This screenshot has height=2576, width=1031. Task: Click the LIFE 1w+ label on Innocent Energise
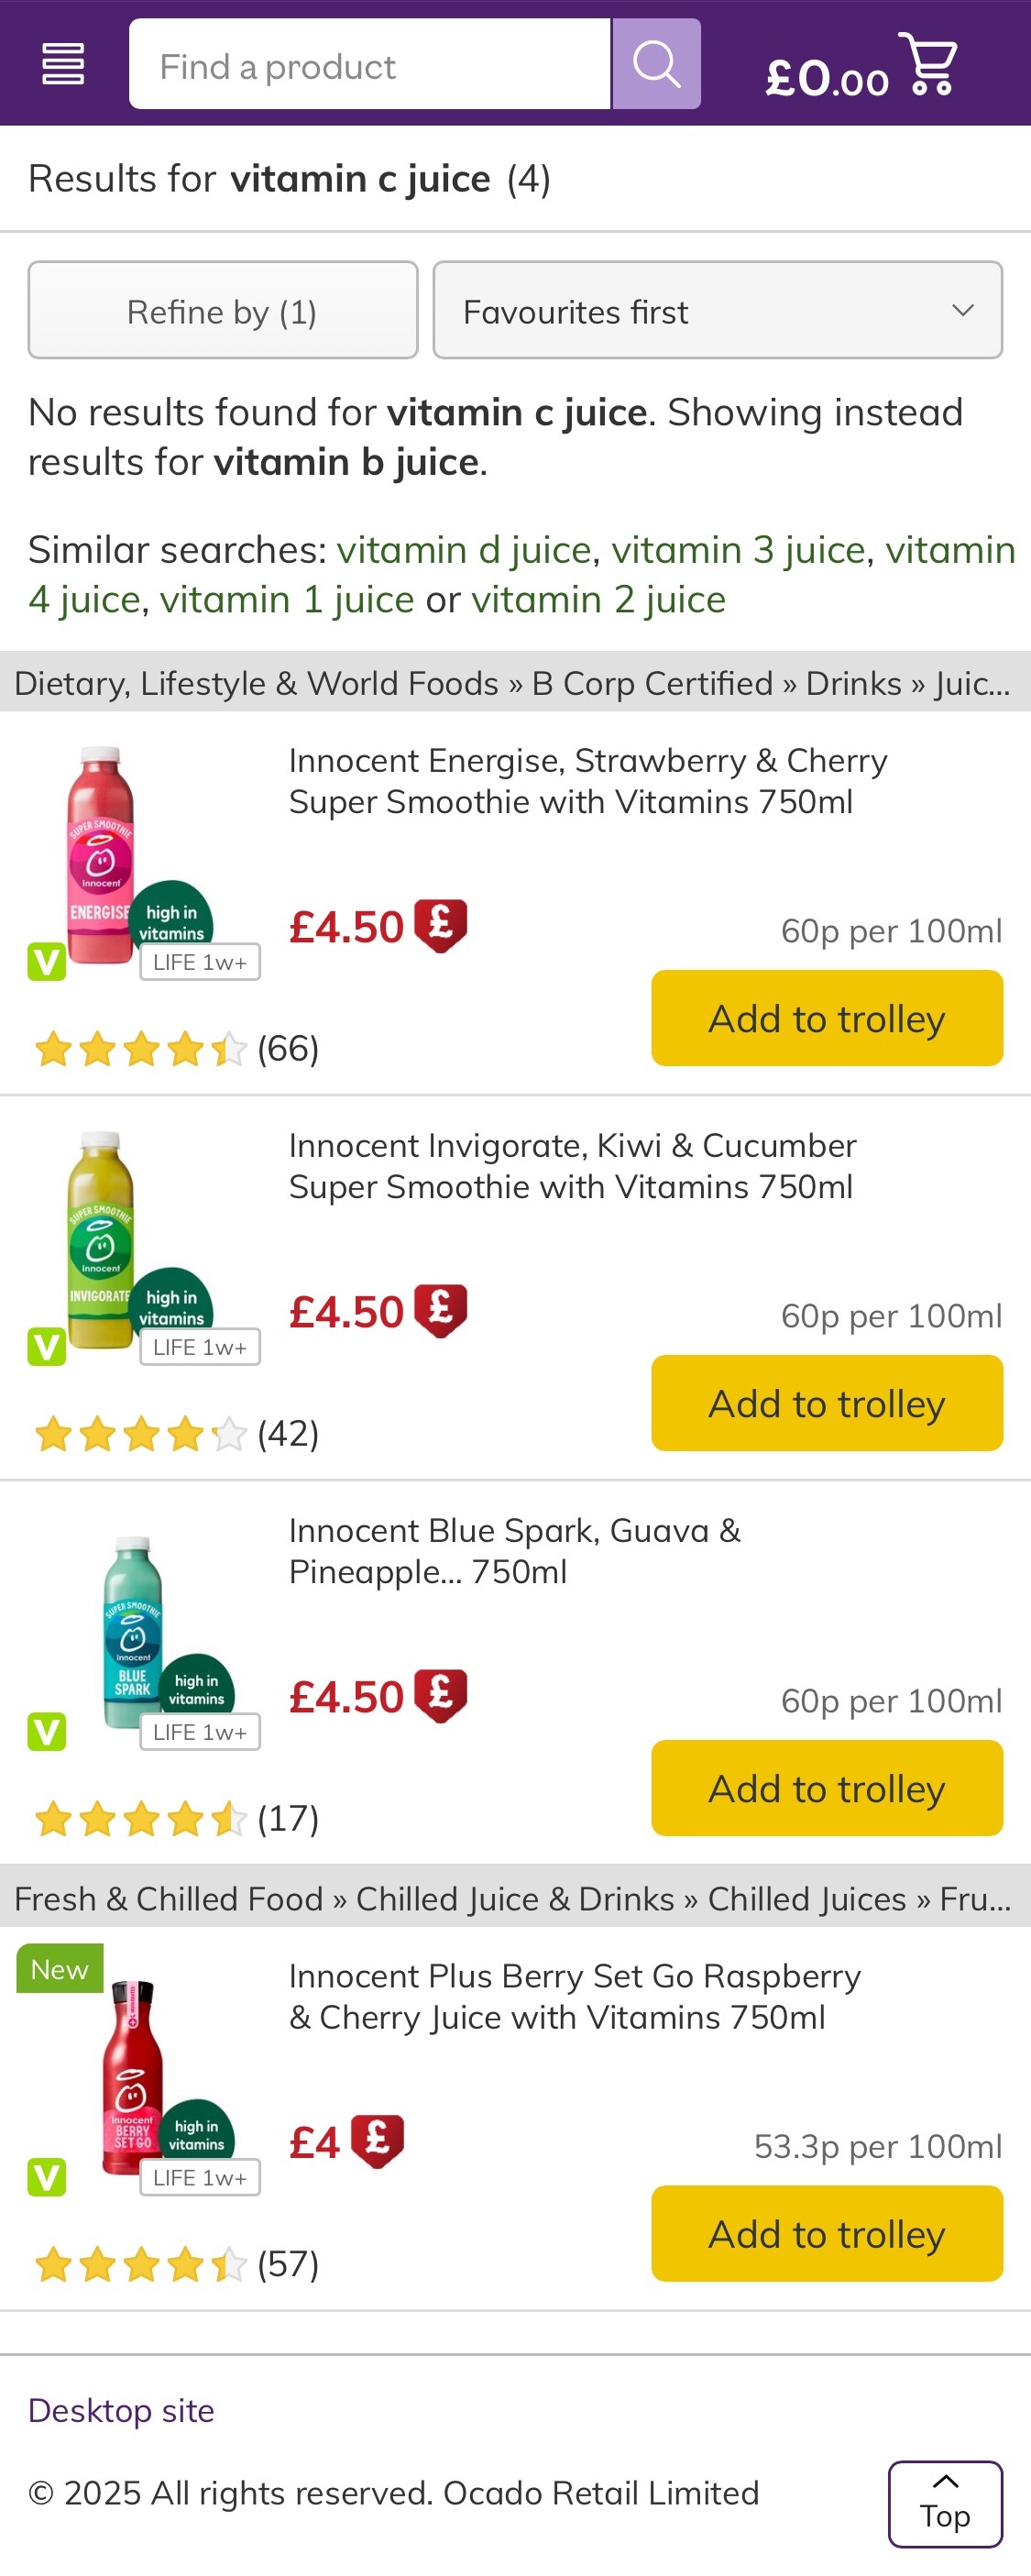click(200, 962)
